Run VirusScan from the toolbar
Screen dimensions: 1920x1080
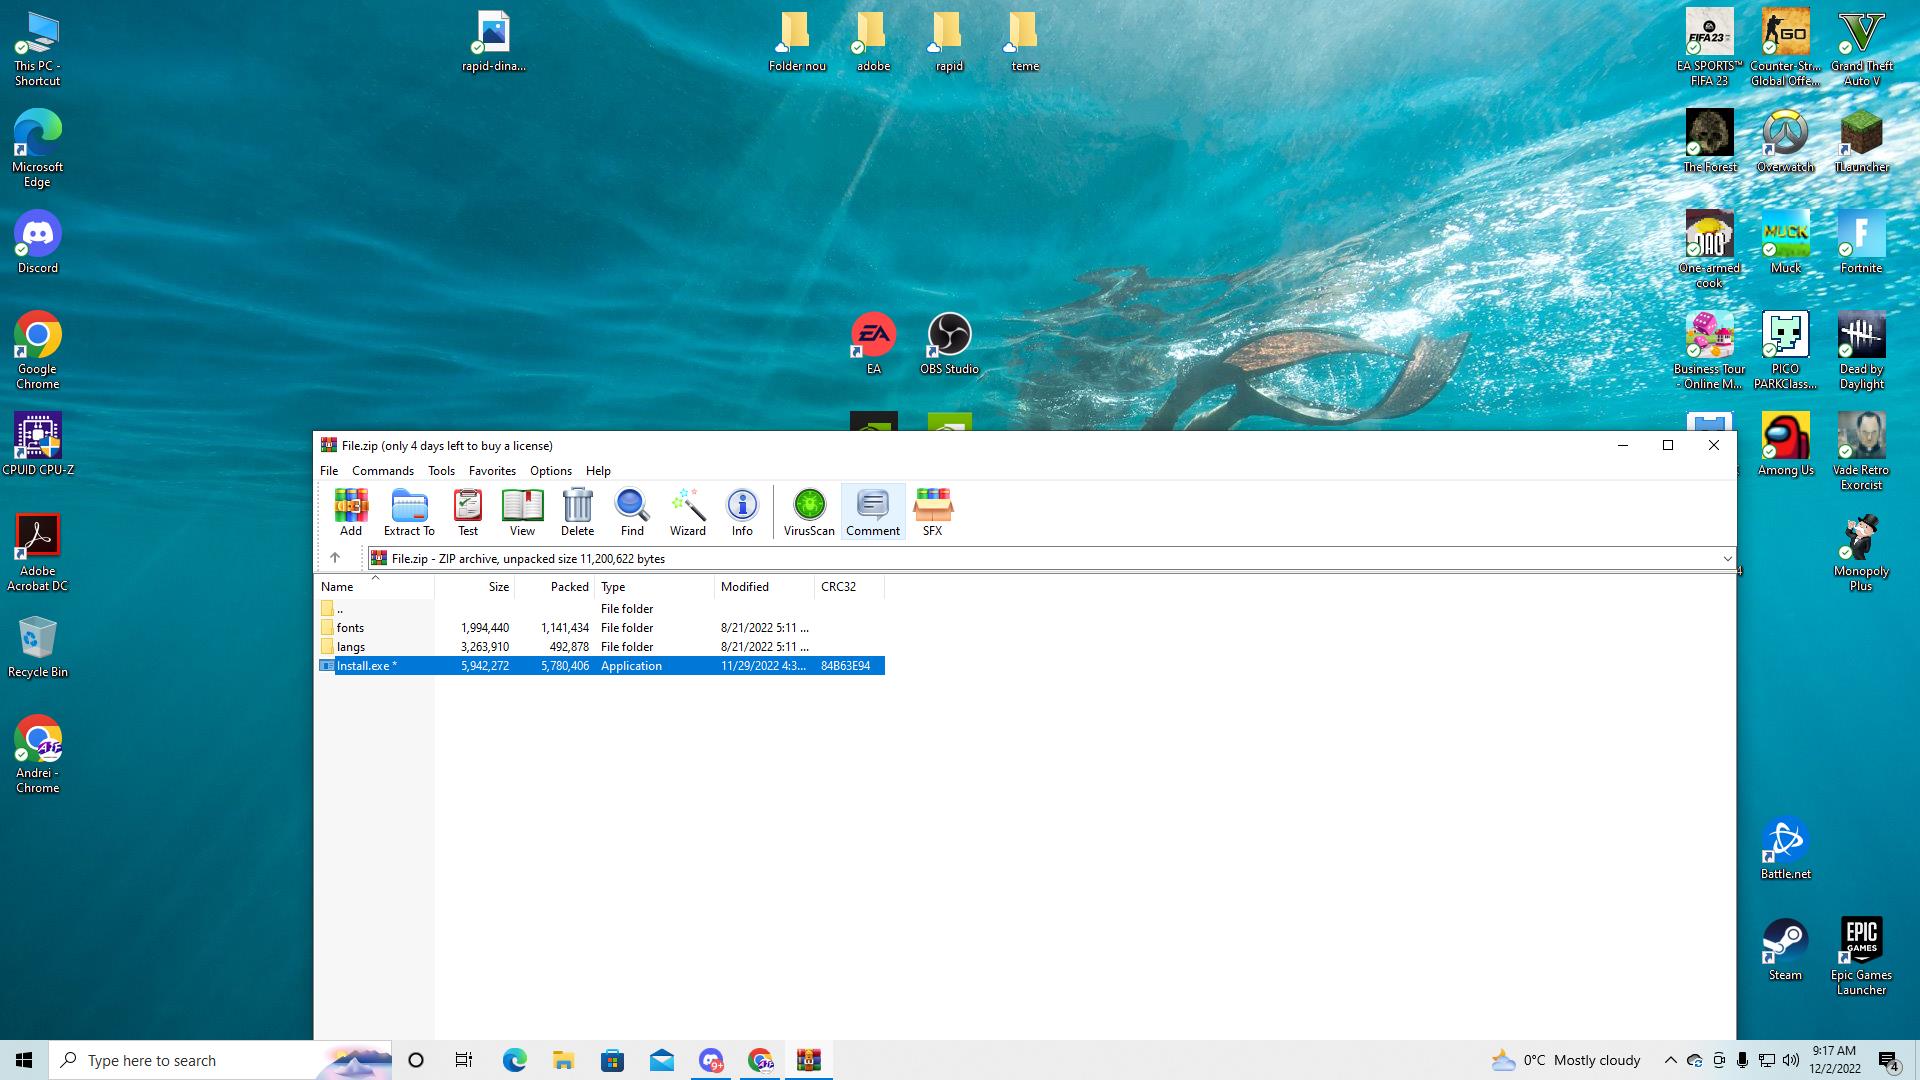pyautogui.click(x=809, y=512)
